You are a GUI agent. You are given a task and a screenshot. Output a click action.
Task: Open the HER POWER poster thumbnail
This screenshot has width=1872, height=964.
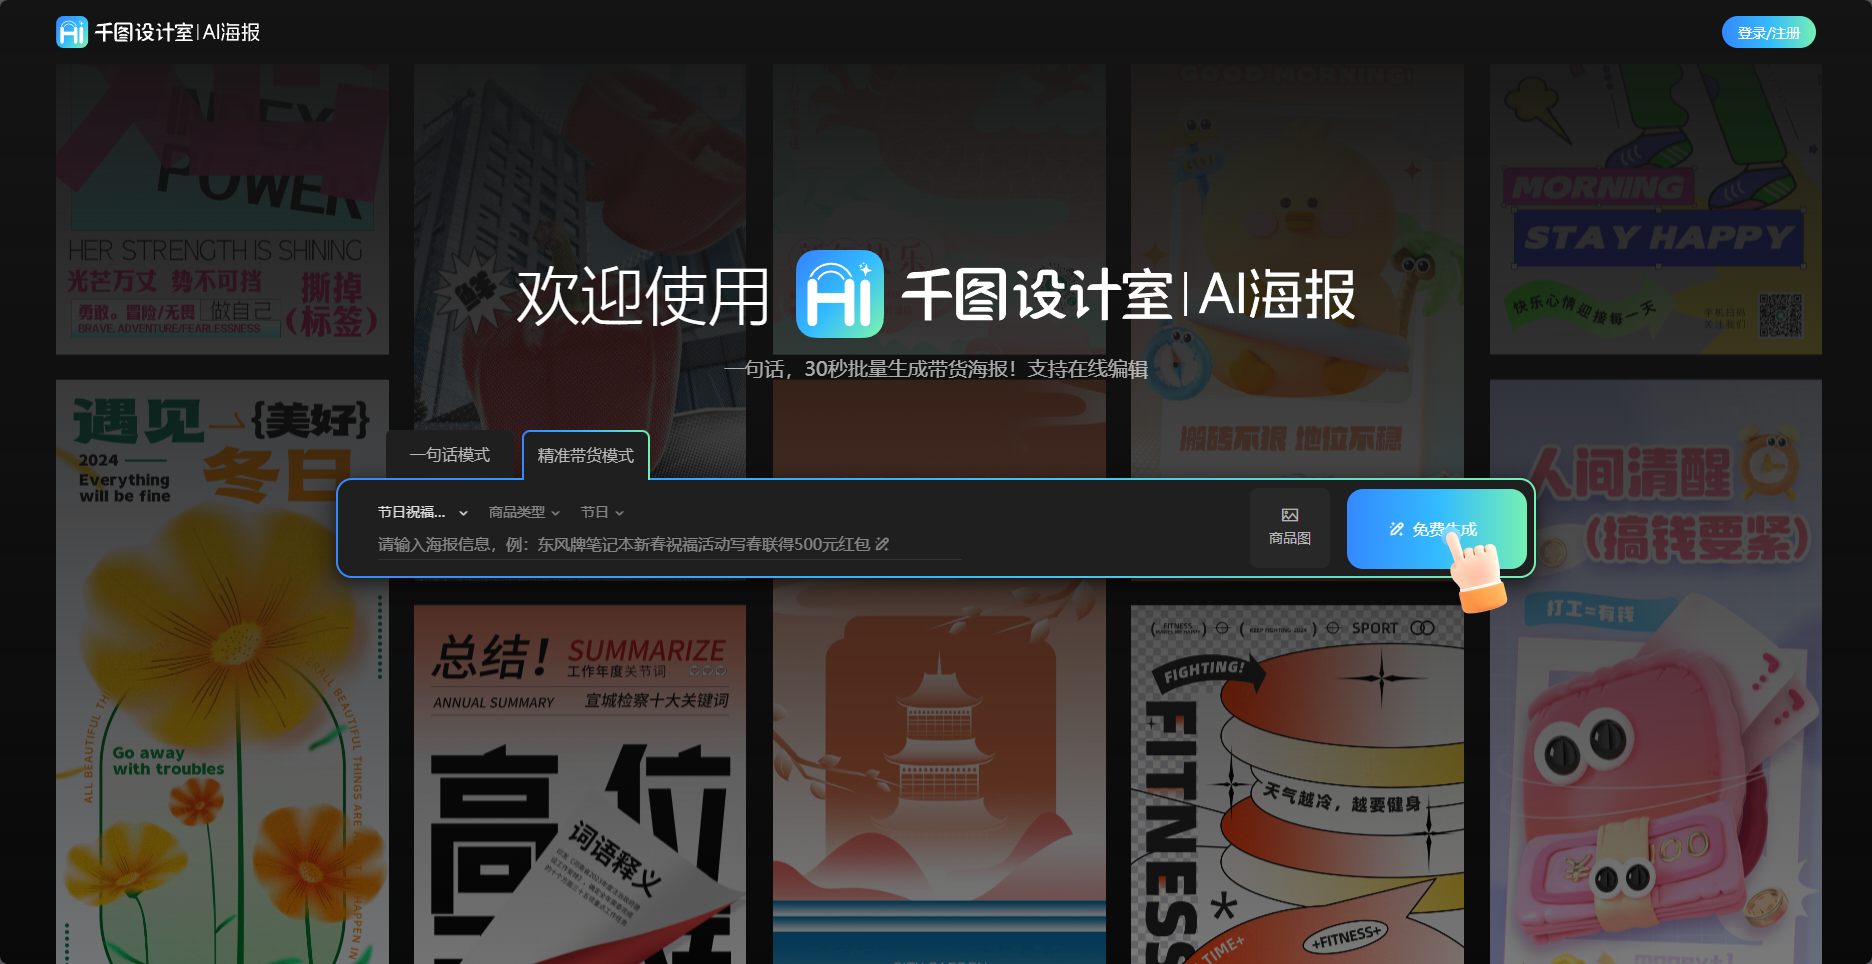[x=222, y=208]
